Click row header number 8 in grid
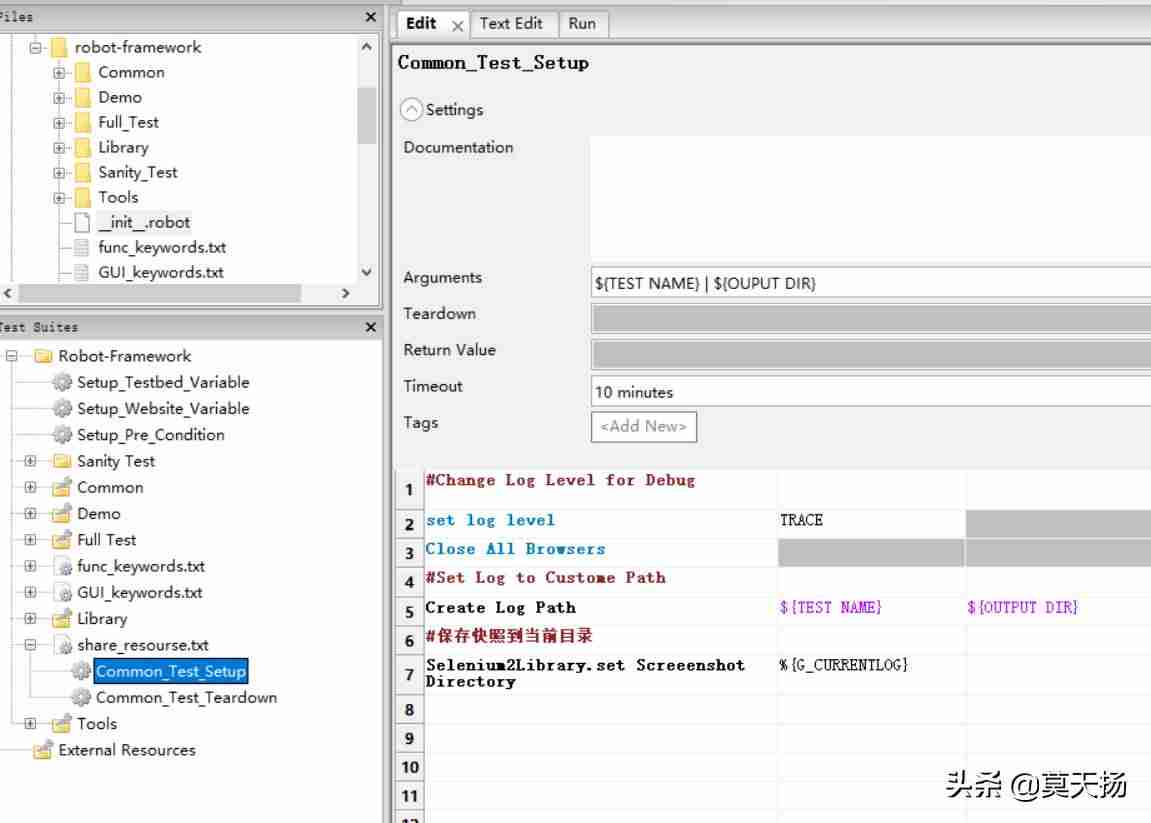The height and width of the screenshot is (823, 1151). [x=410, y=710]
